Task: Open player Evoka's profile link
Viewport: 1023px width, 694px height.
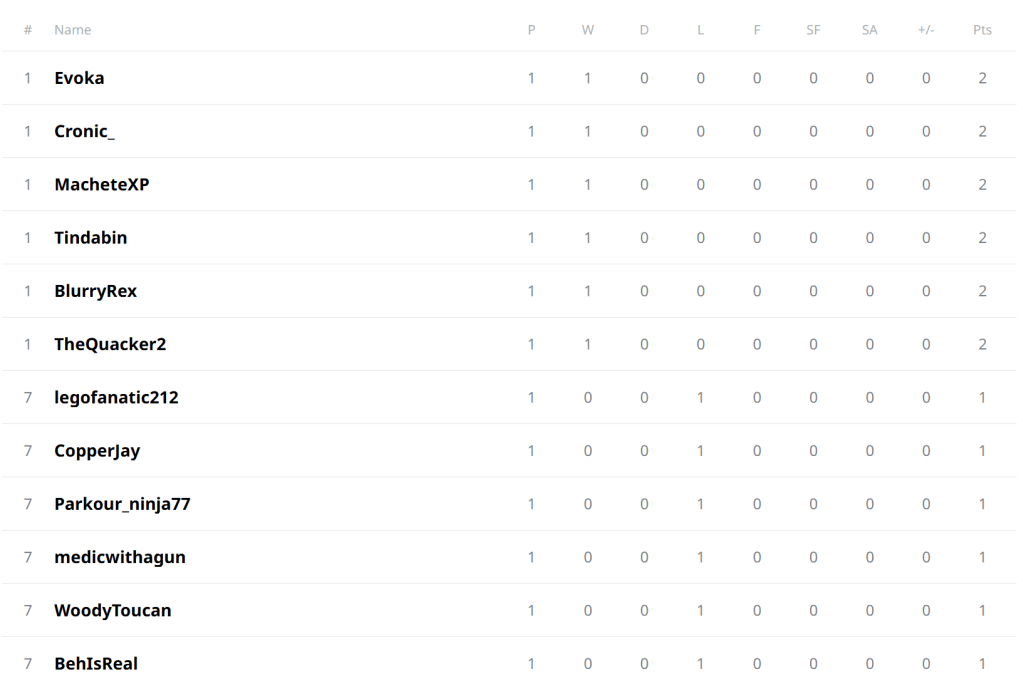Action: 79,78
